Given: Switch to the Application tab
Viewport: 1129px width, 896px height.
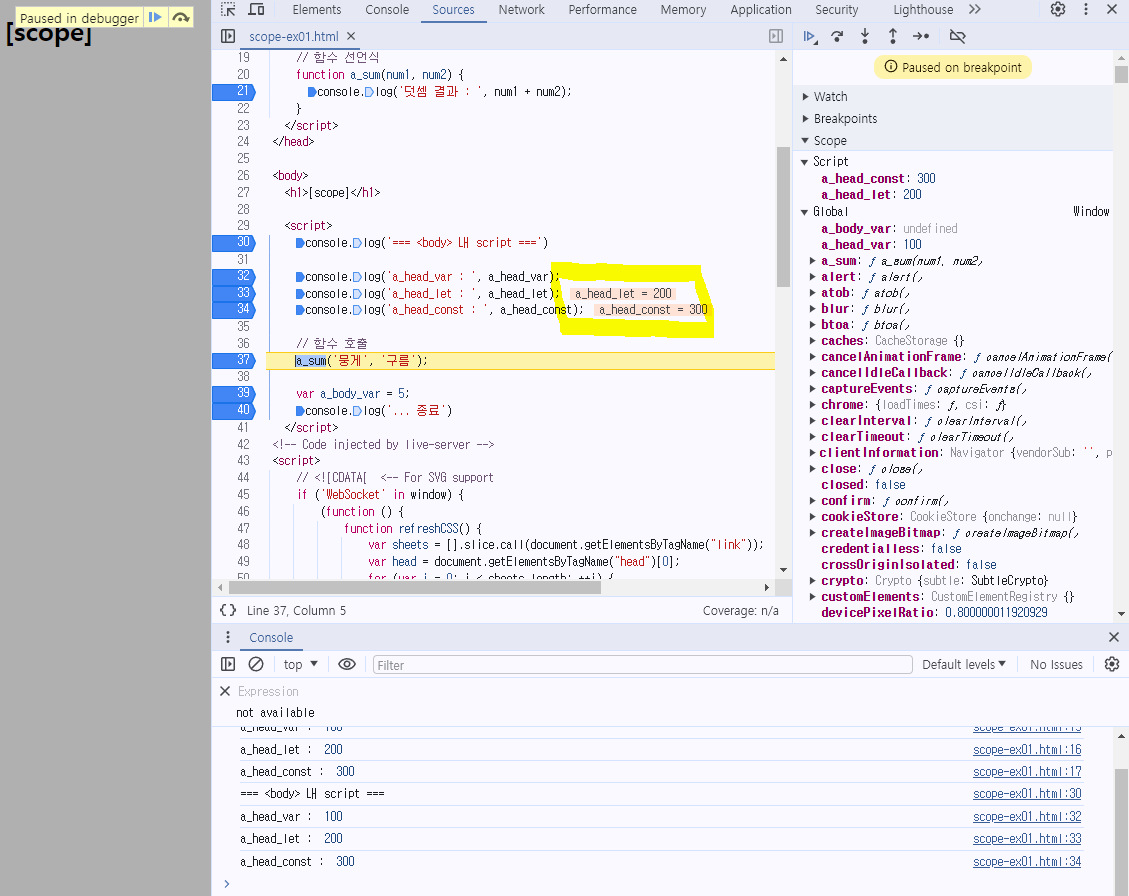Looking at the screenshot, I should click(x=761, y=10).
